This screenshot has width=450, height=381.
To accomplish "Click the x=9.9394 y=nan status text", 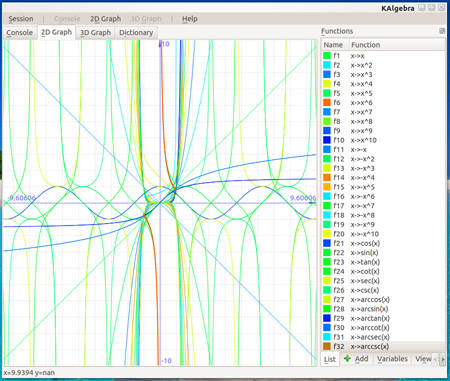I will coord(29,373).
